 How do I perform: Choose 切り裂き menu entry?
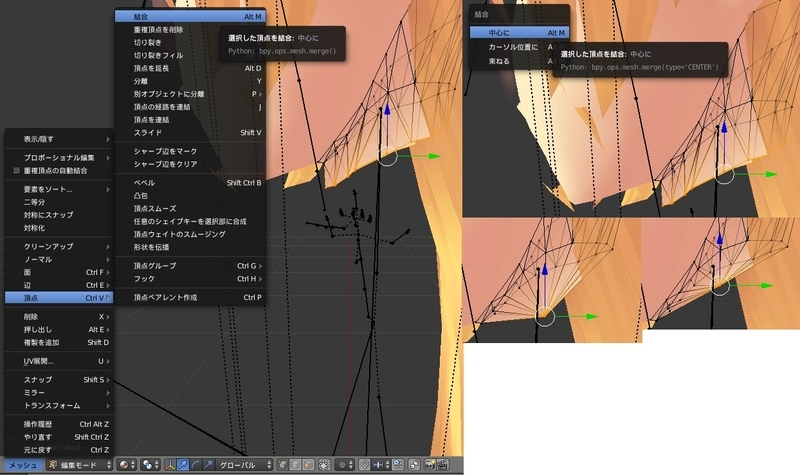click(190, 42)
